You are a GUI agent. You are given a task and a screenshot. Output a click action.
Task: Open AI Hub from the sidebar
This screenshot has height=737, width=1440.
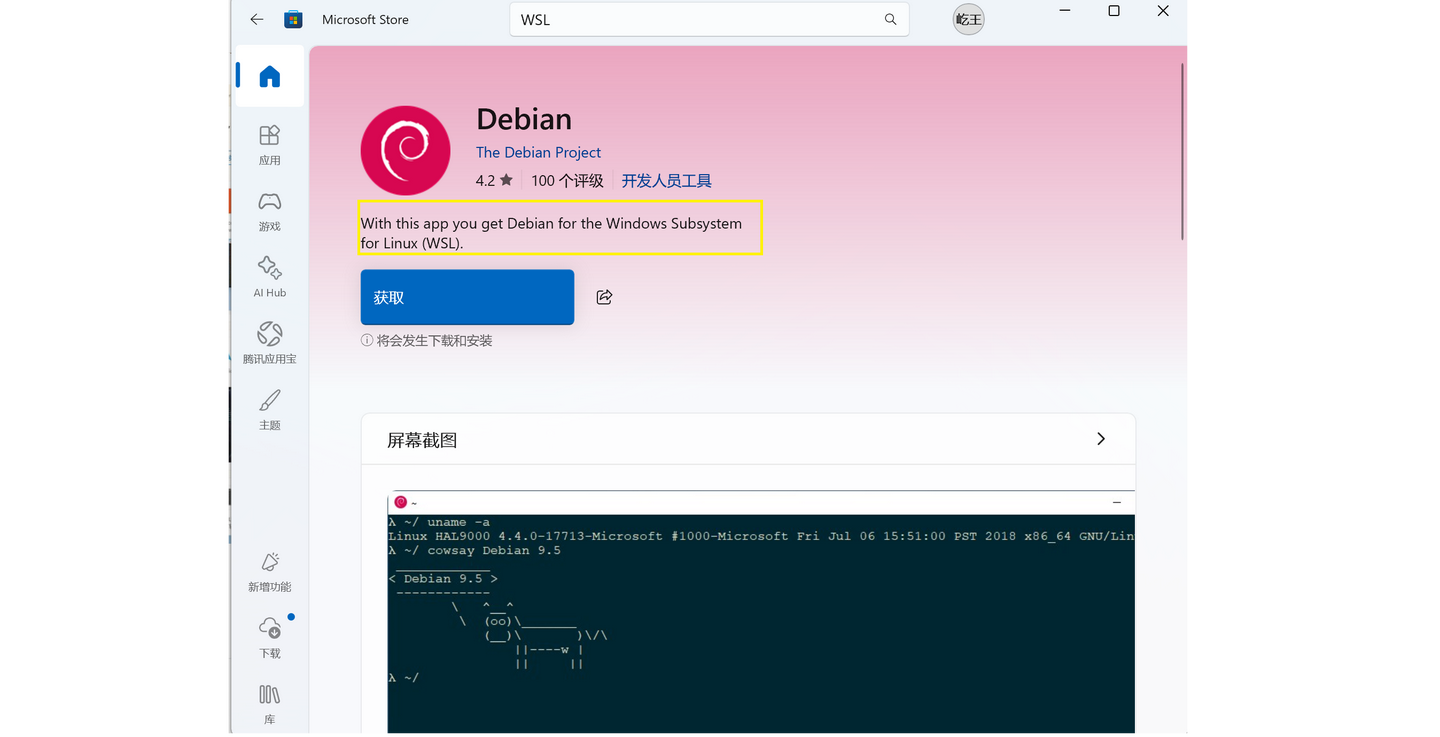pyautogui.click(x=270, y=277)
